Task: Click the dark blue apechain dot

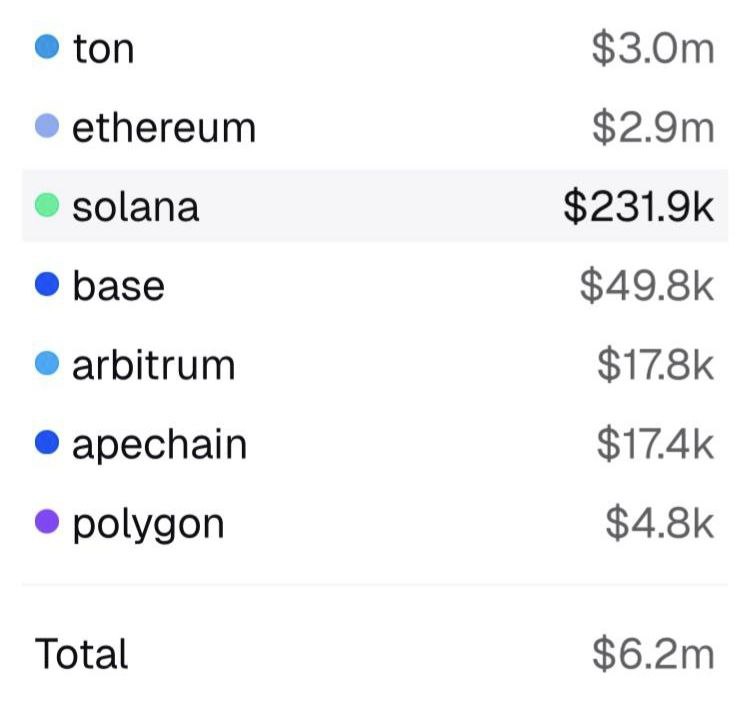Action: click(x=47, y=443)
